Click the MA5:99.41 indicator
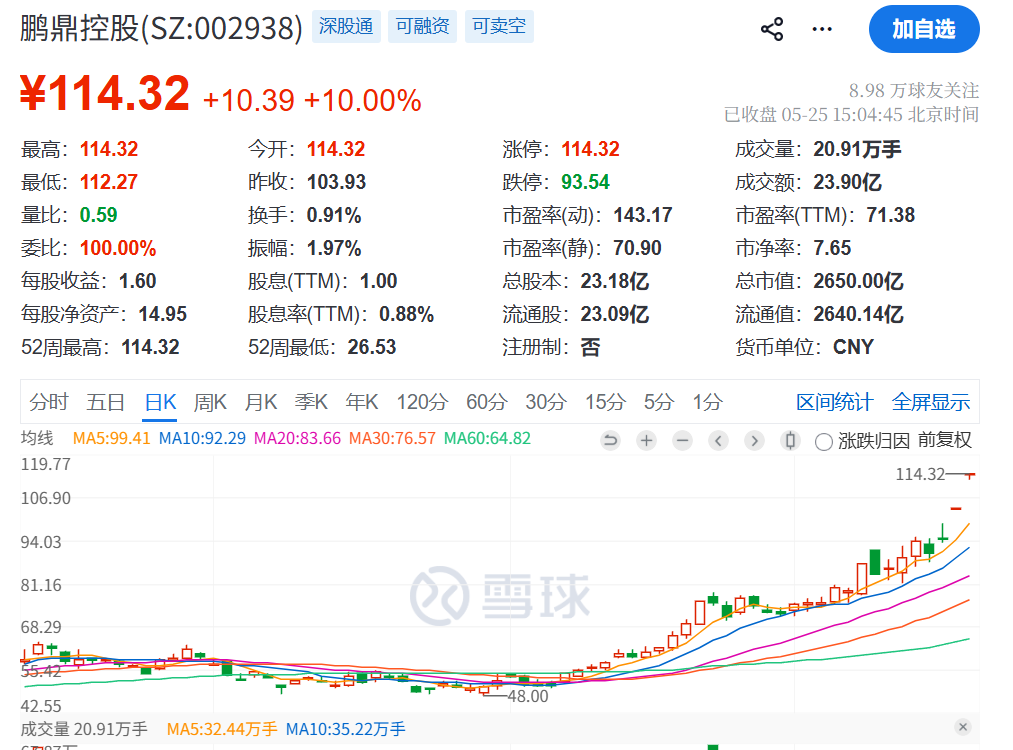1013x750 pixels. (111, 438)
